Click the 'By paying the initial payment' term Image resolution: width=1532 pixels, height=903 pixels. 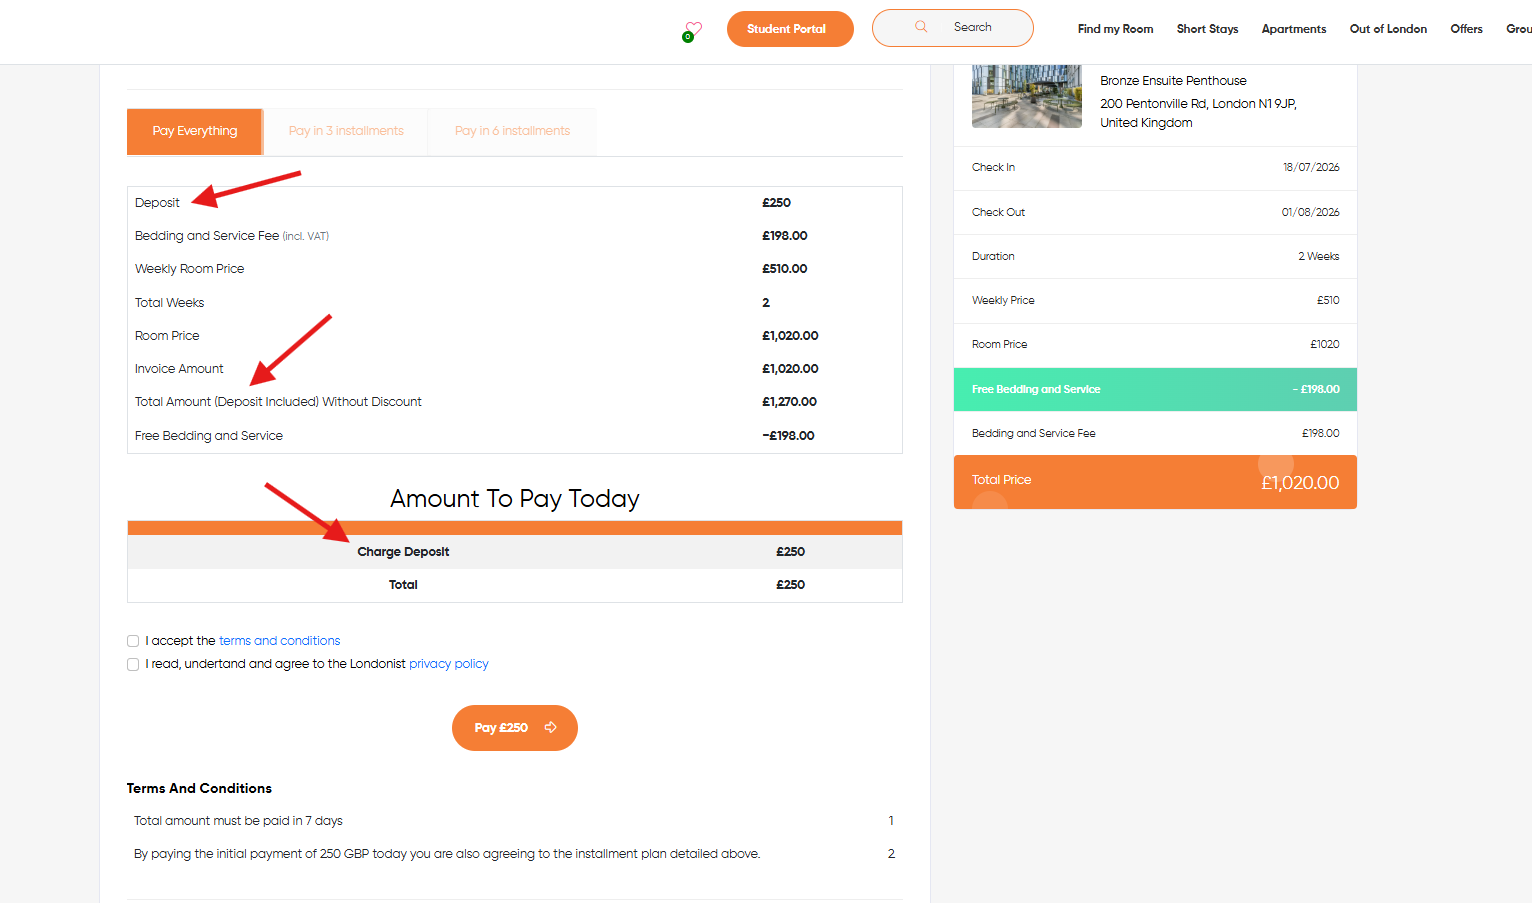[x=447, y=854]
